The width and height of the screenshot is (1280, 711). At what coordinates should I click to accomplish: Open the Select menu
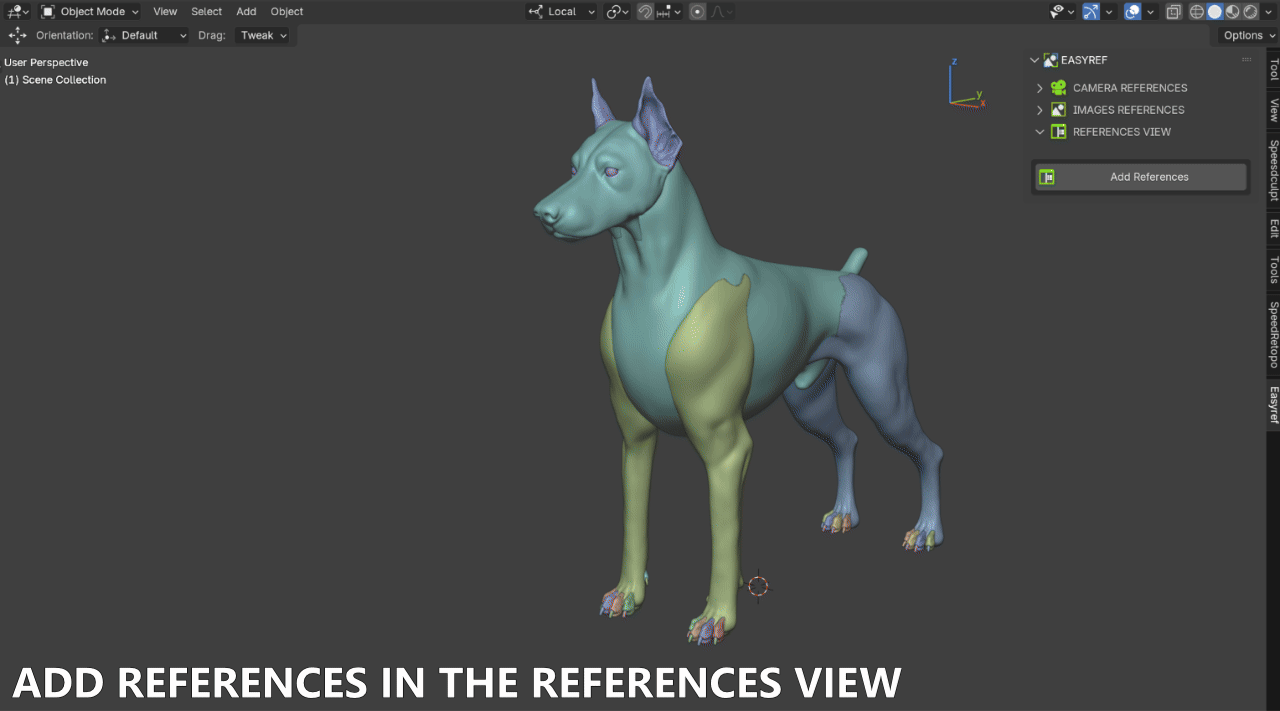click(206, 11)
